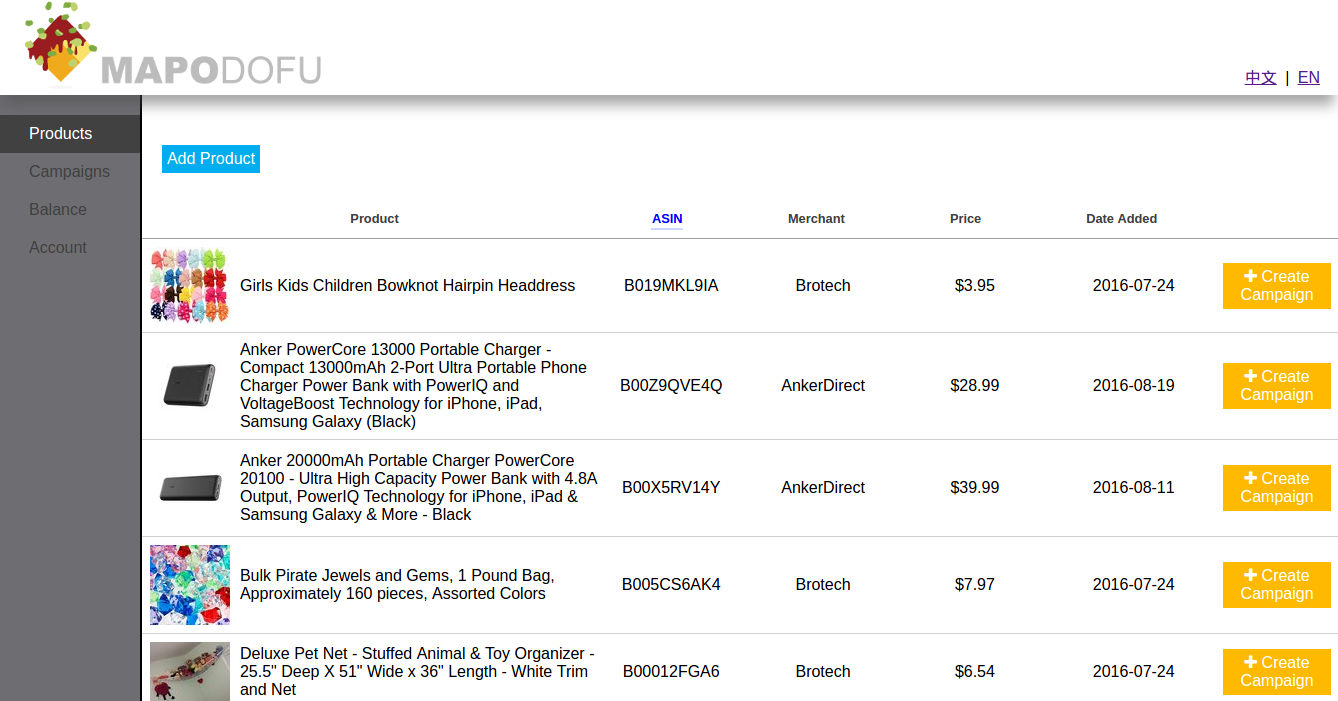This screenshot has height=701, width=1338.
Task: Click the $28.99 price cell
Action: (x=975, y=386)
